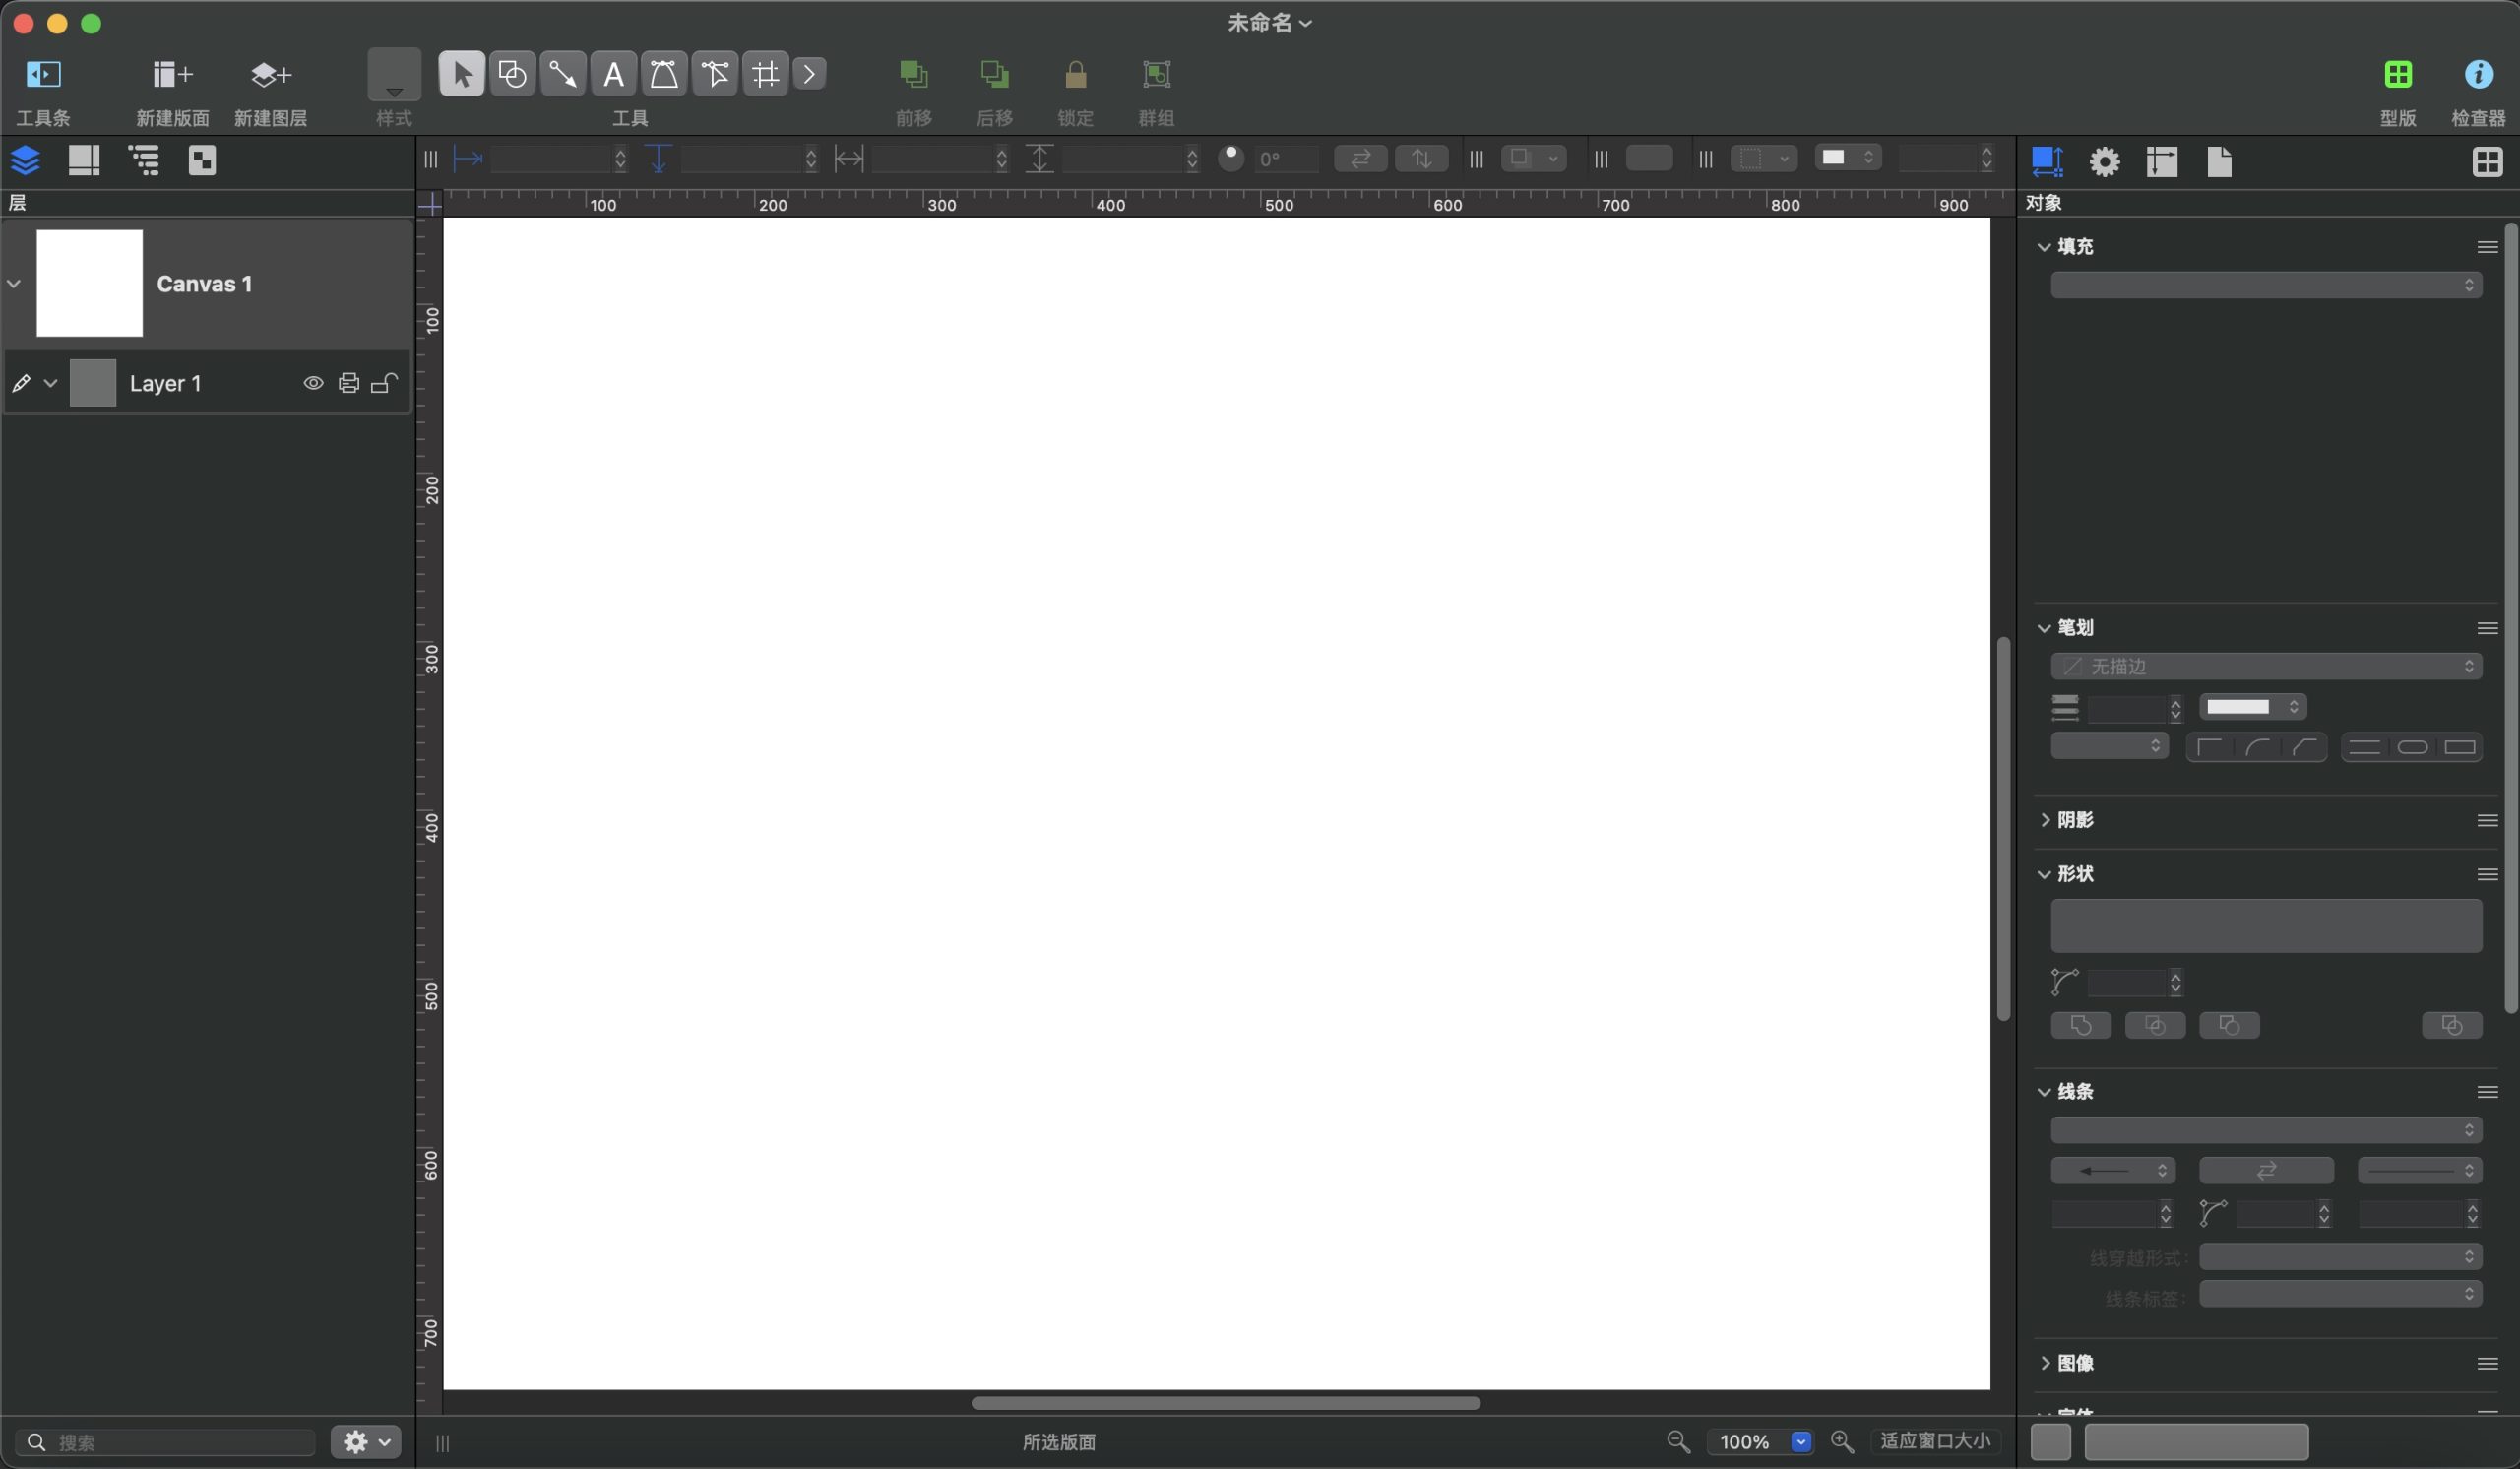The image size is (2520, 1469).
Task: Open the Style picker
Action: point(394,74)
